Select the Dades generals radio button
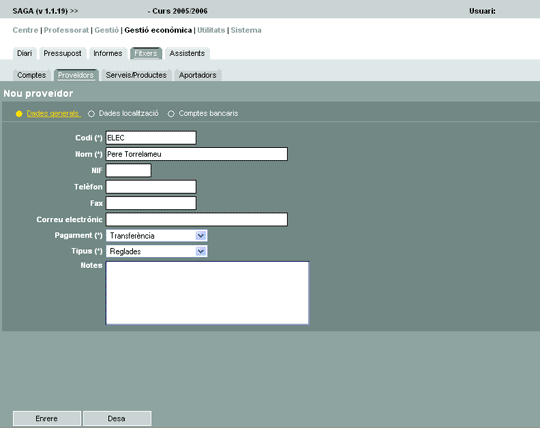The width and height of the screenshot is (540, 428). point(19,114)
